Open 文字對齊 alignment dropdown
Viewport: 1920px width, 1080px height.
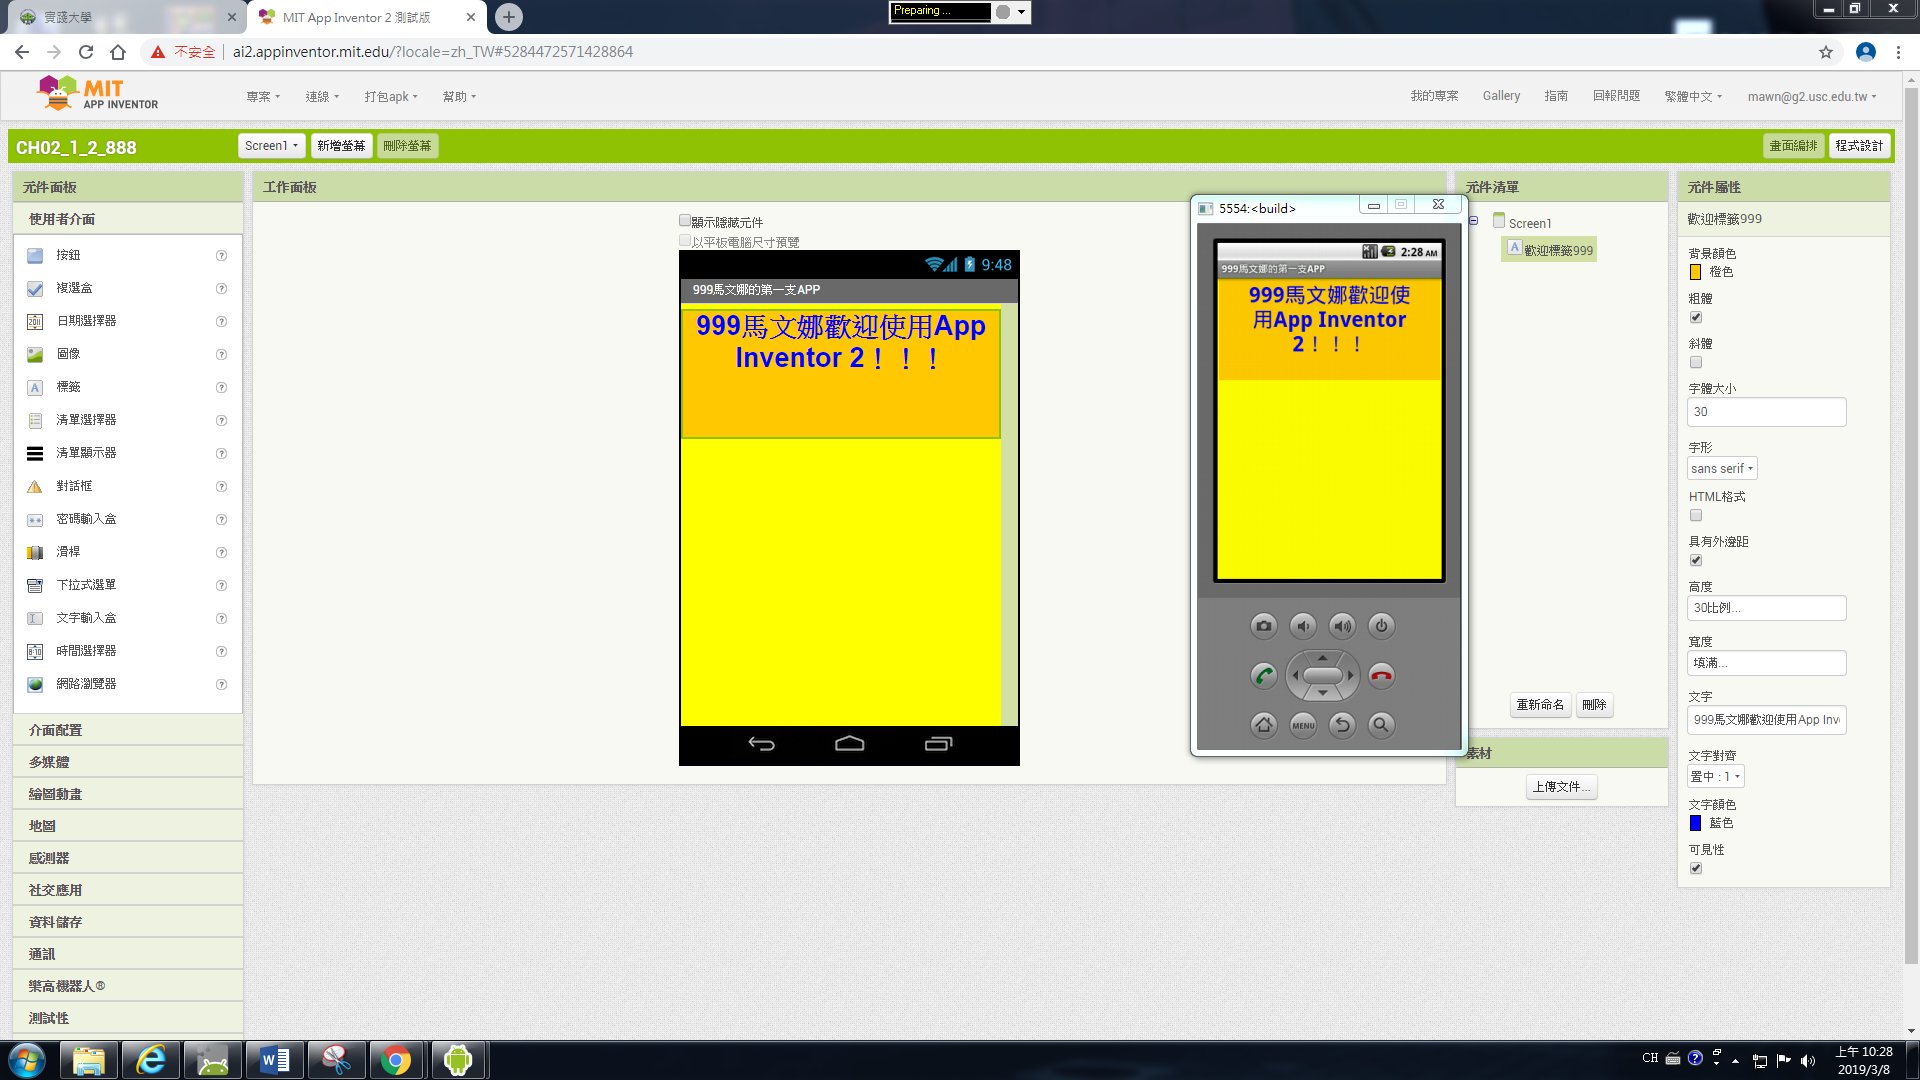[x=1716, y=777]
